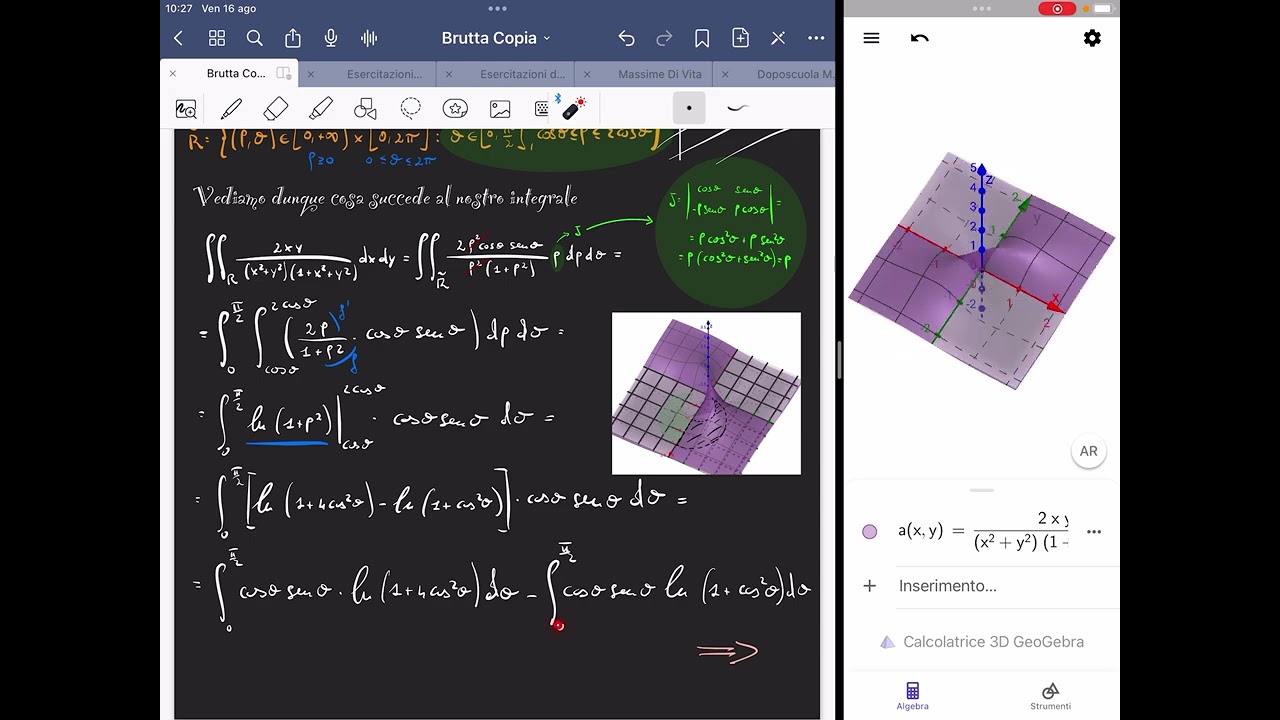Open search in the notes app
Image resolution: width=1280 pixels, height=720 pixels.
255,38
